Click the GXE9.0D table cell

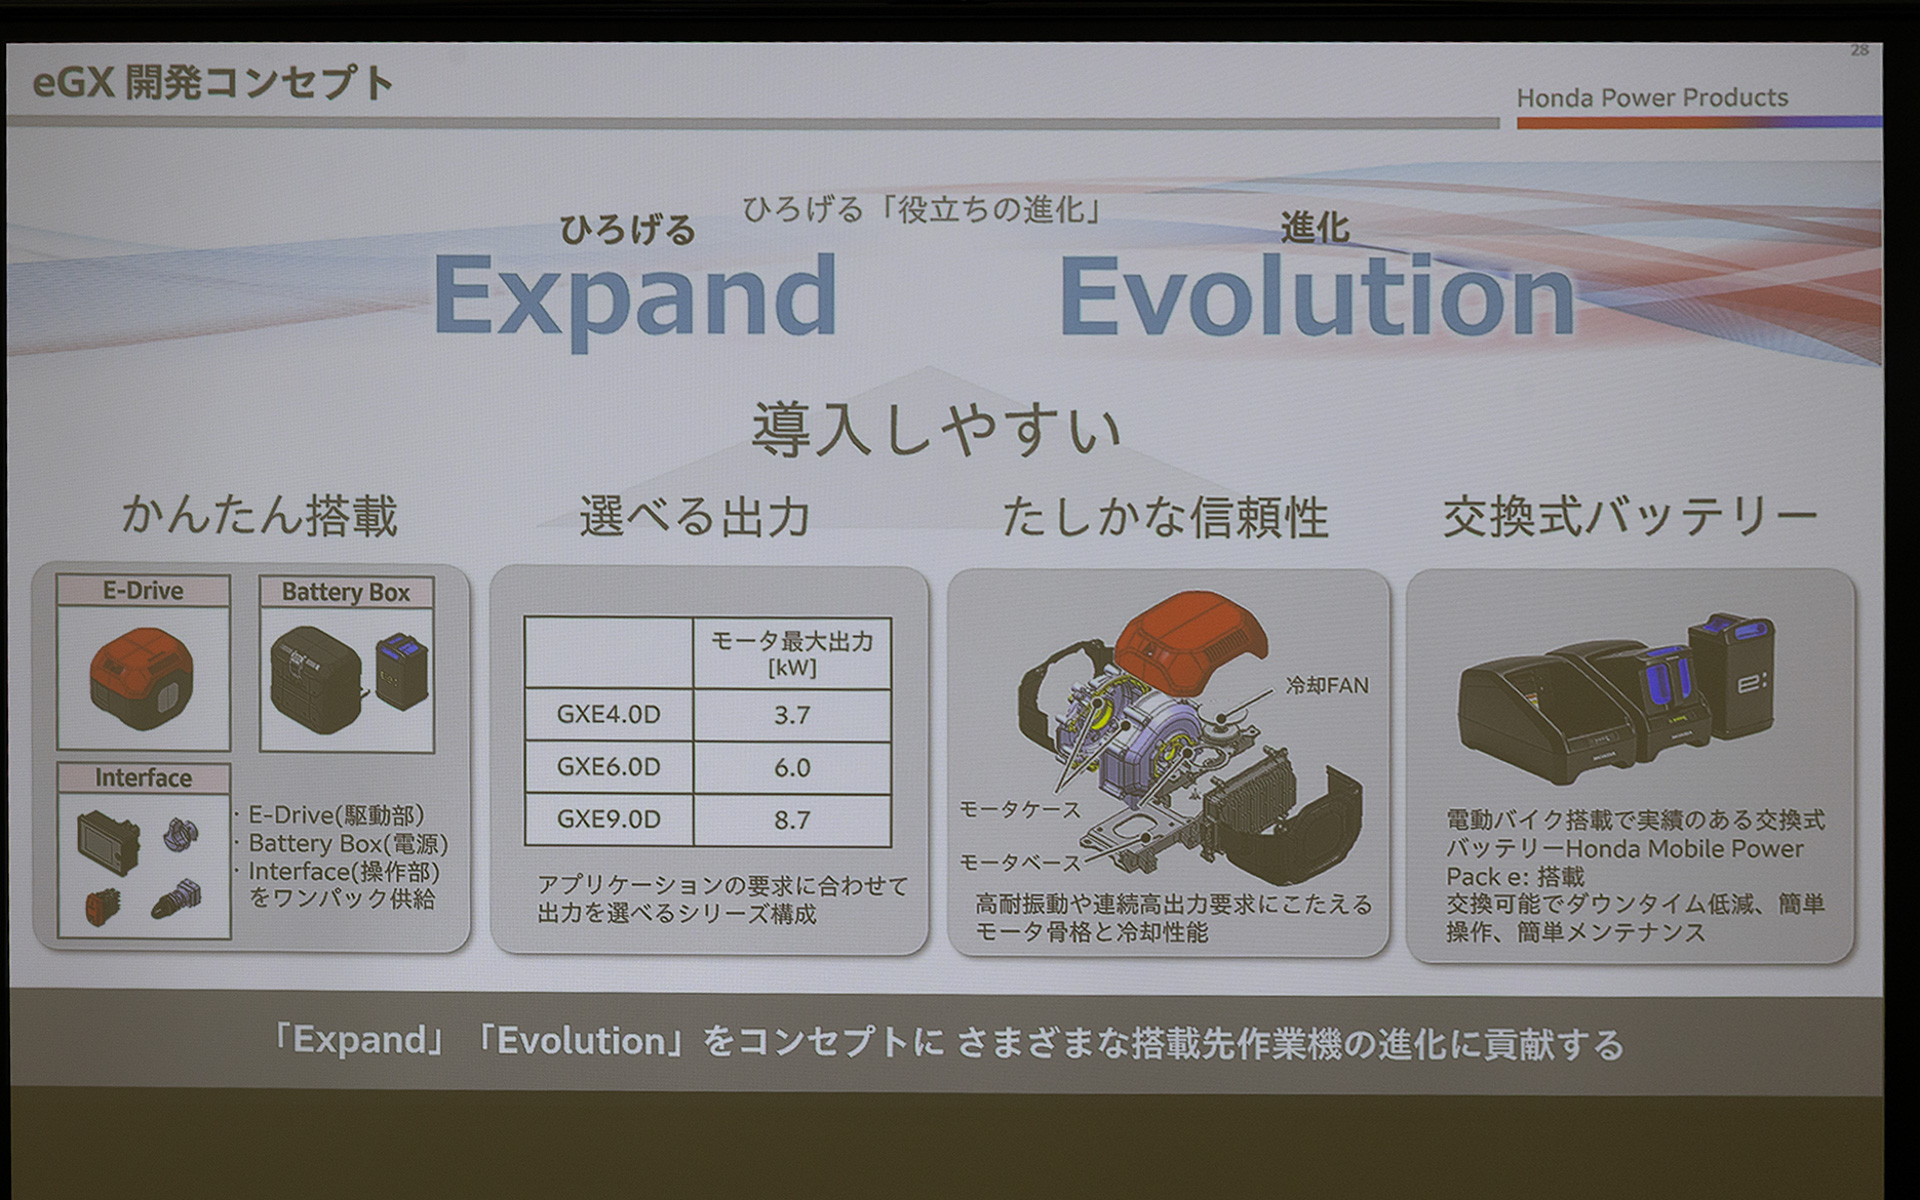pos(609,820)
